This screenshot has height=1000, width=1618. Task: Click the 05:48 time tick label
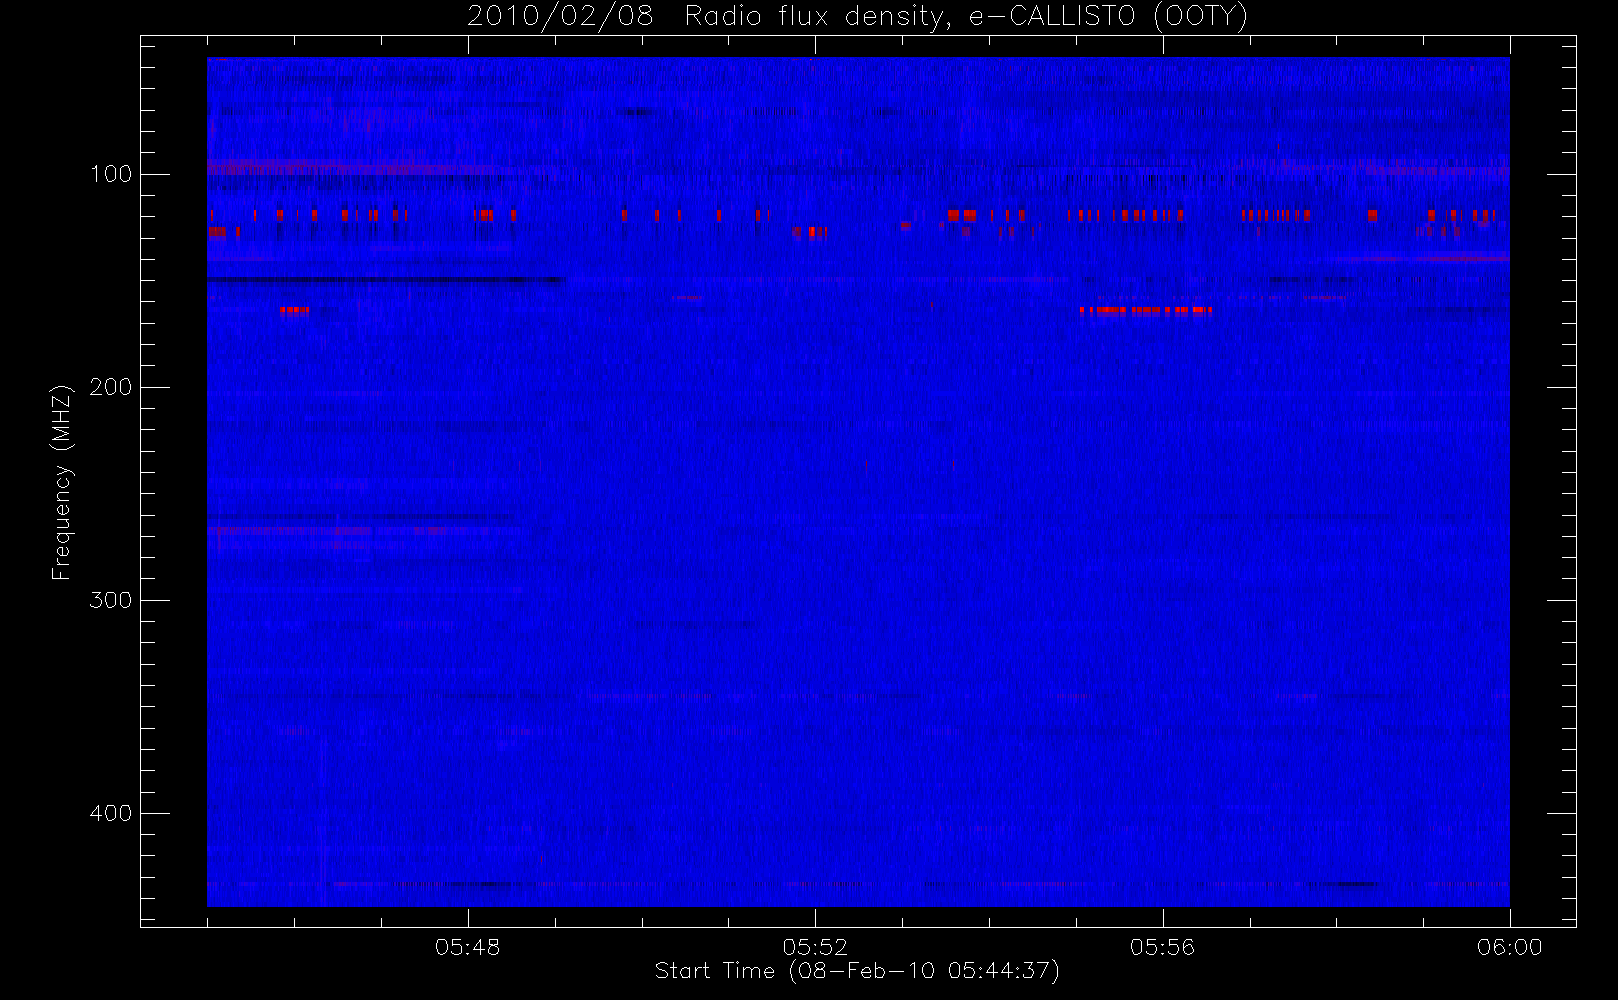467,947
